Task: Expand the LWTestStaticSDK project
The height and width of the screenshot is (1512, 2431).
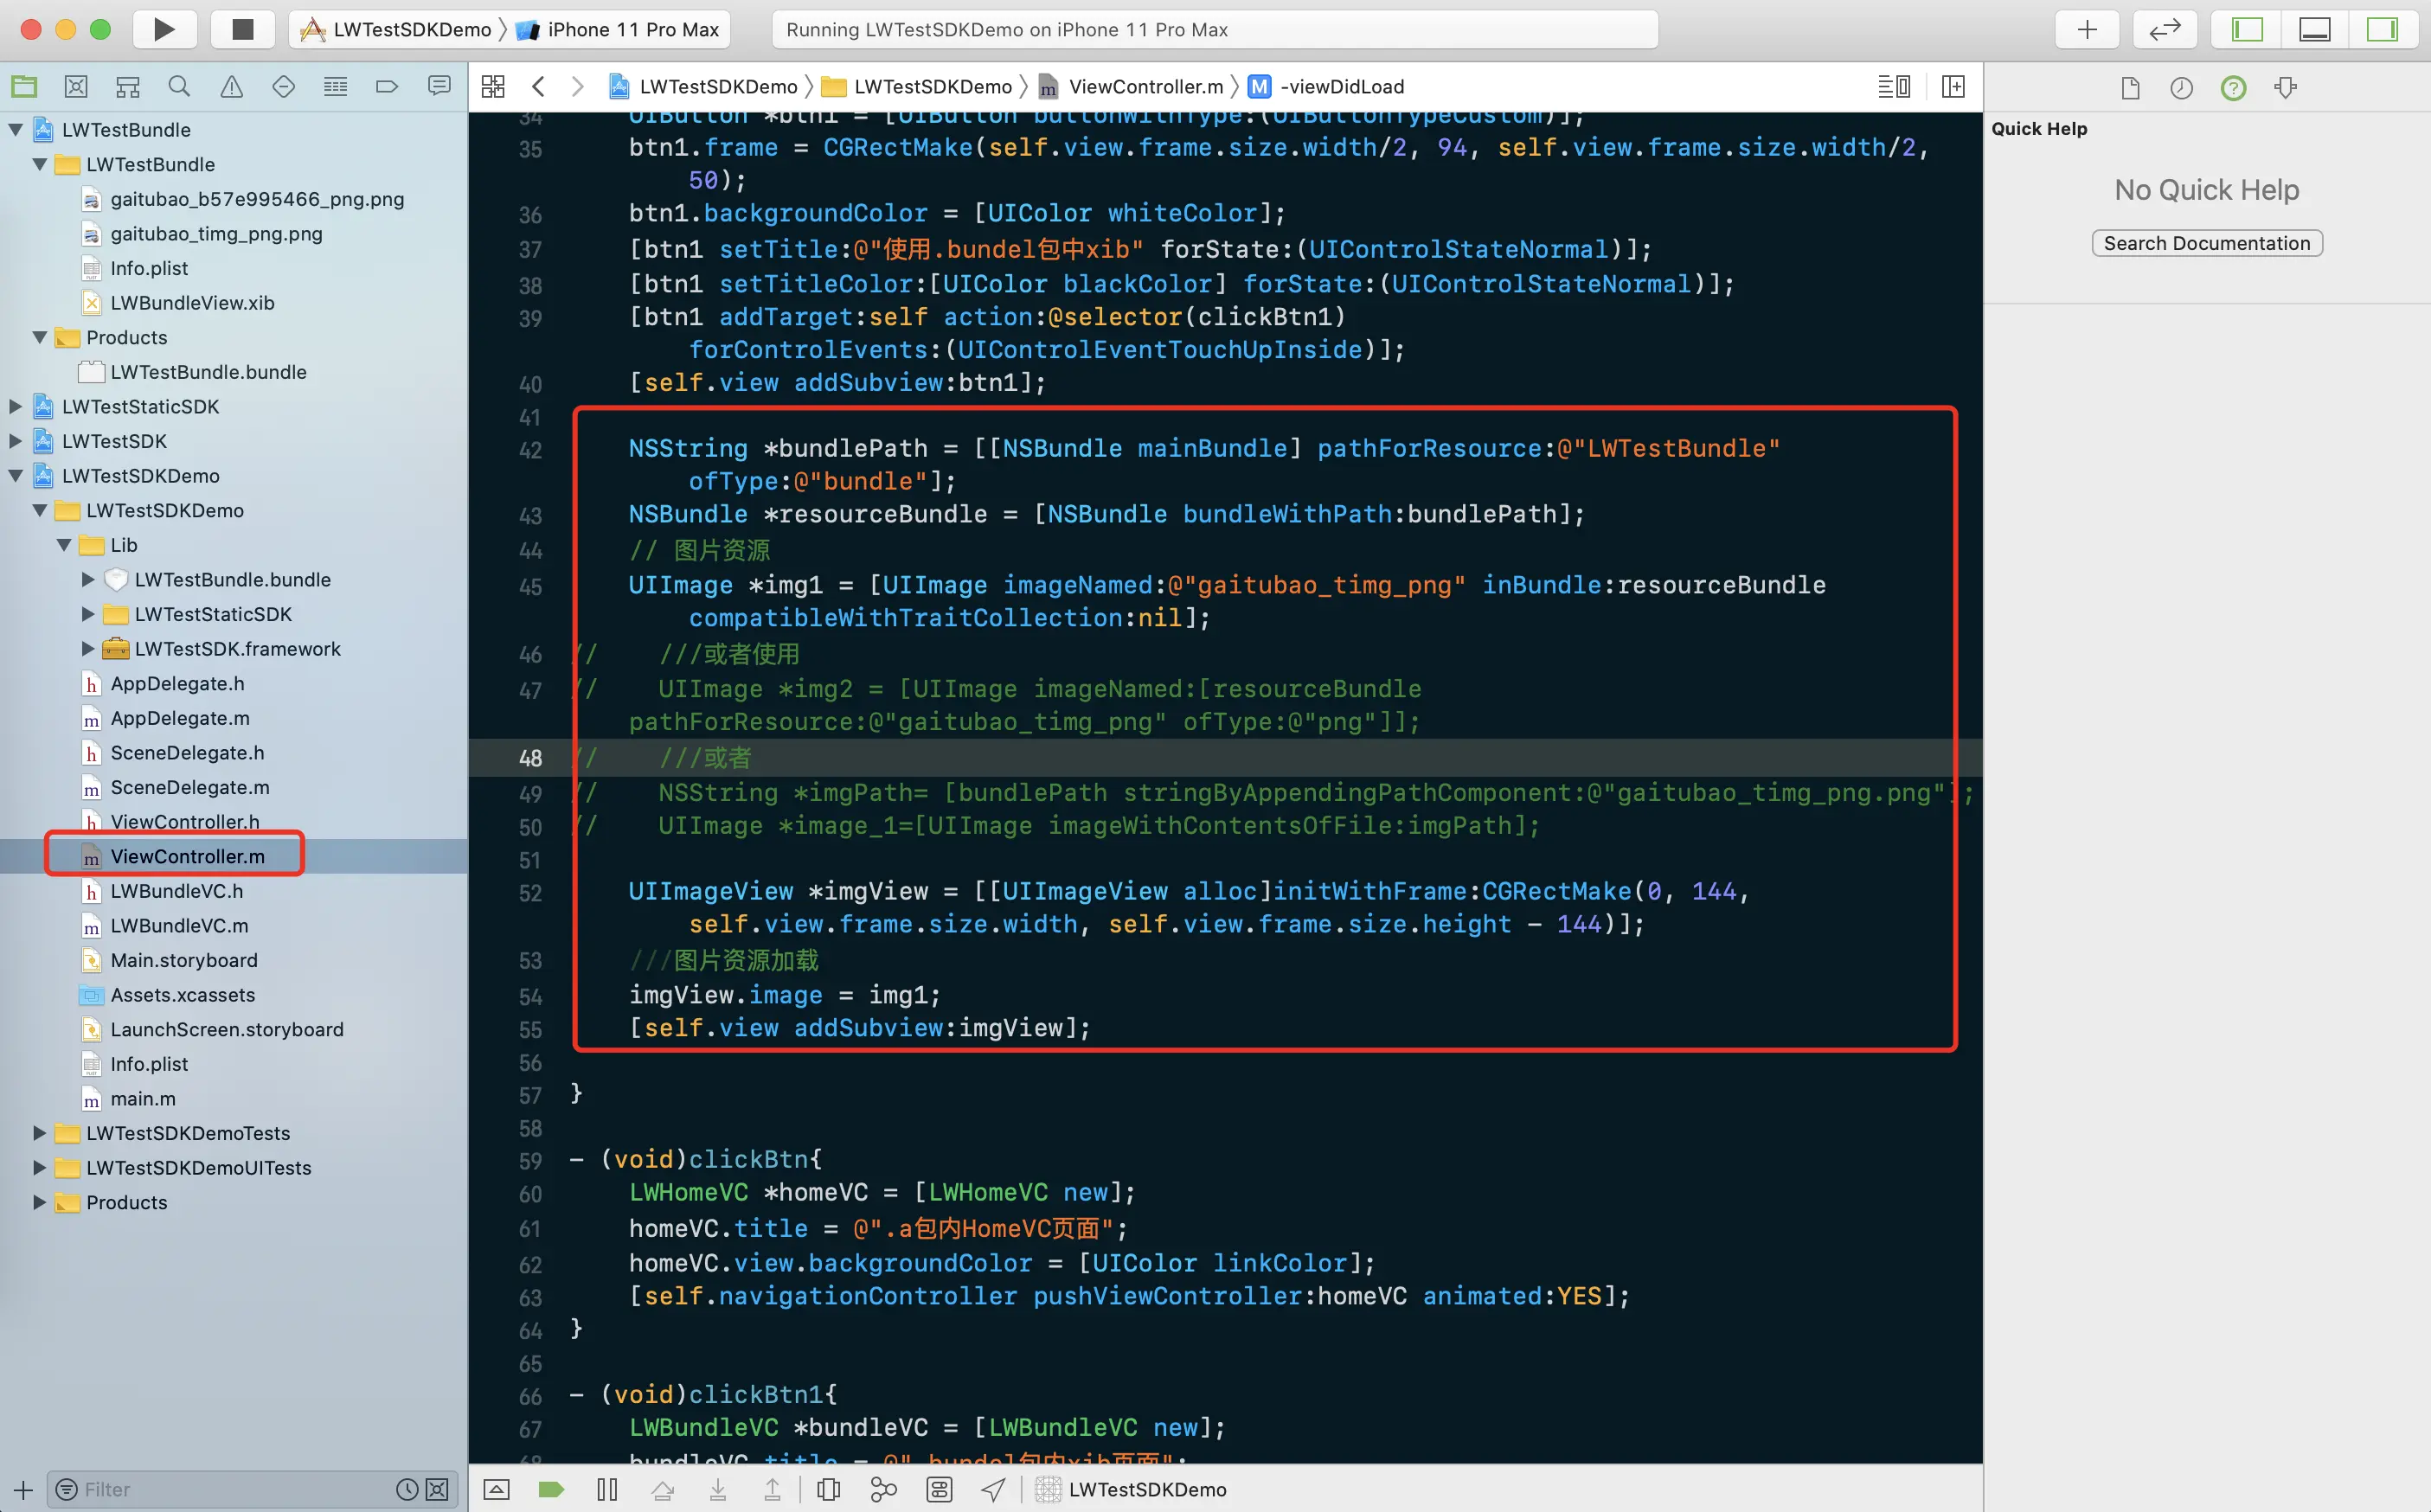Action: pos(16,407)
